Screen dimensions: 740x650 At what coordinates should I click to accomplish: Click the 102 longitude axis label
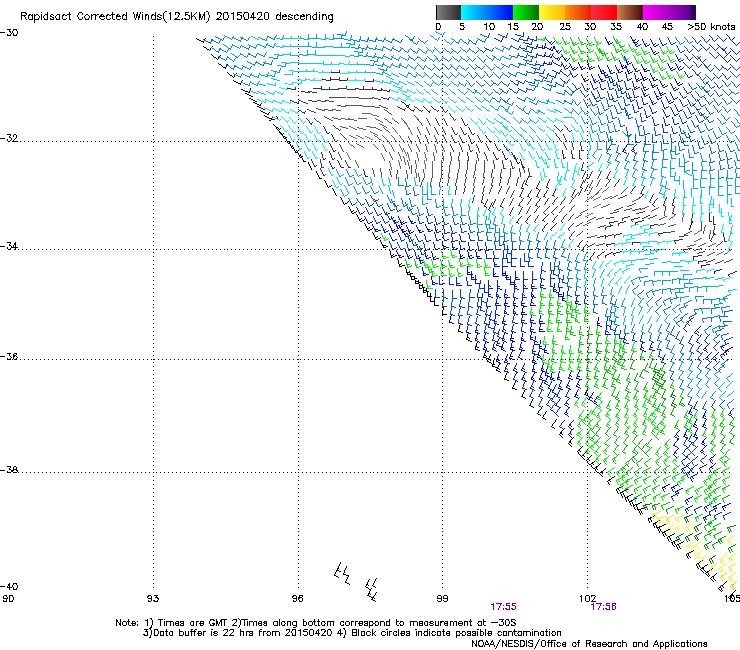(x=588, y=599)
